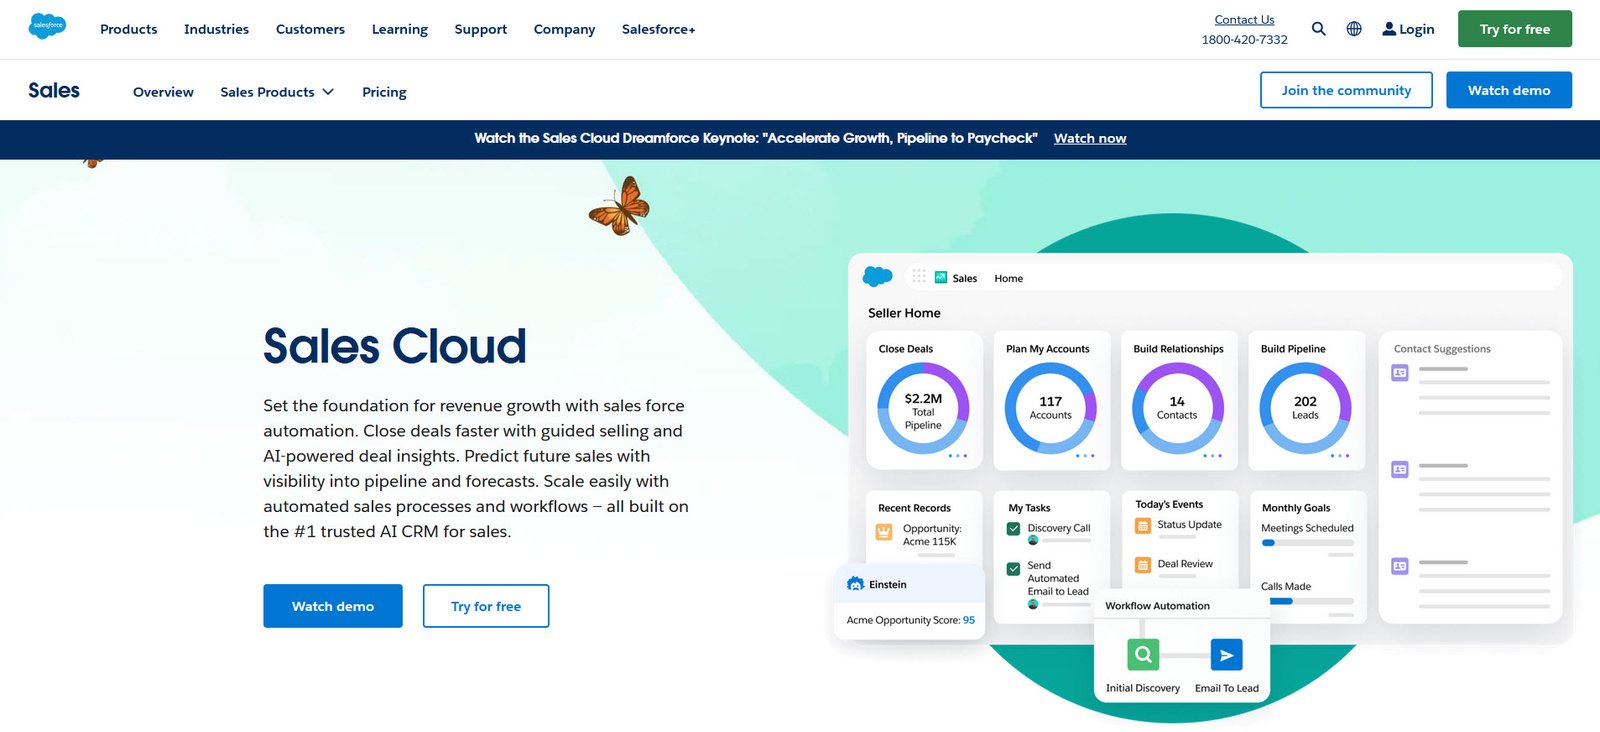Click the Deal Review calendar icon
Screen dimensions: 1600x732
(1143, 565)
